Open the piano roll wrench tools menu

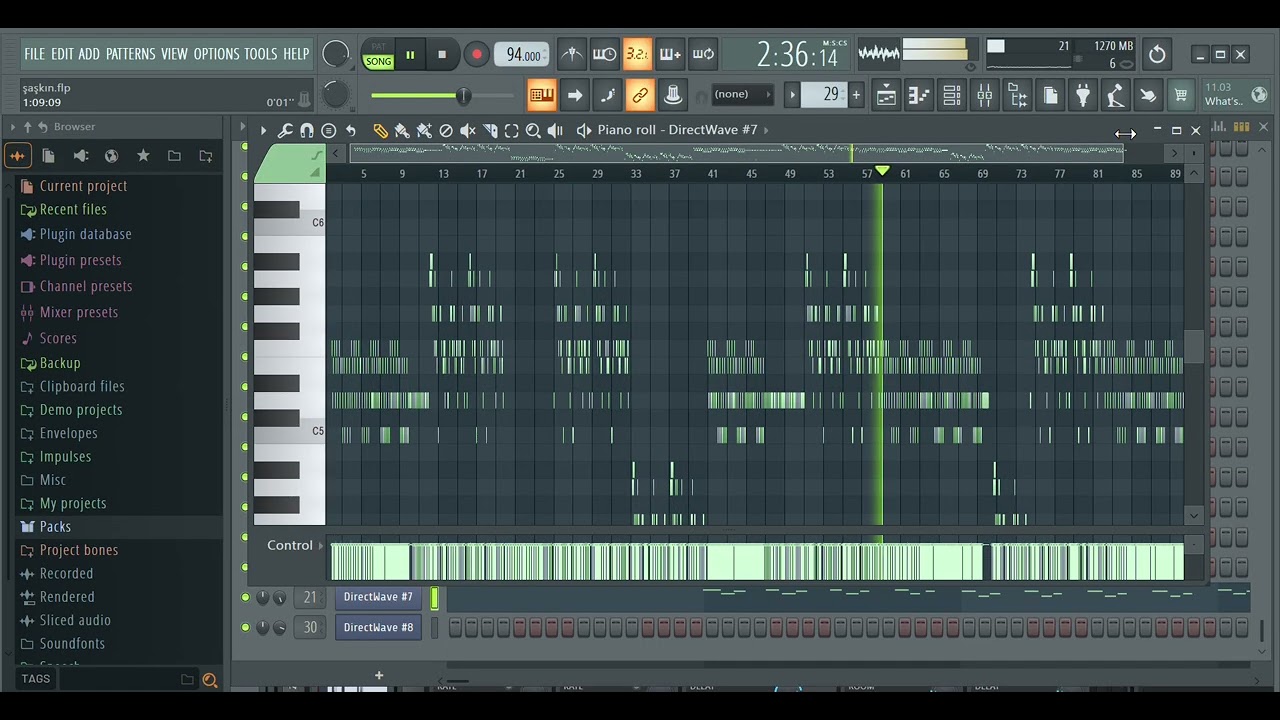coord(285,130)
